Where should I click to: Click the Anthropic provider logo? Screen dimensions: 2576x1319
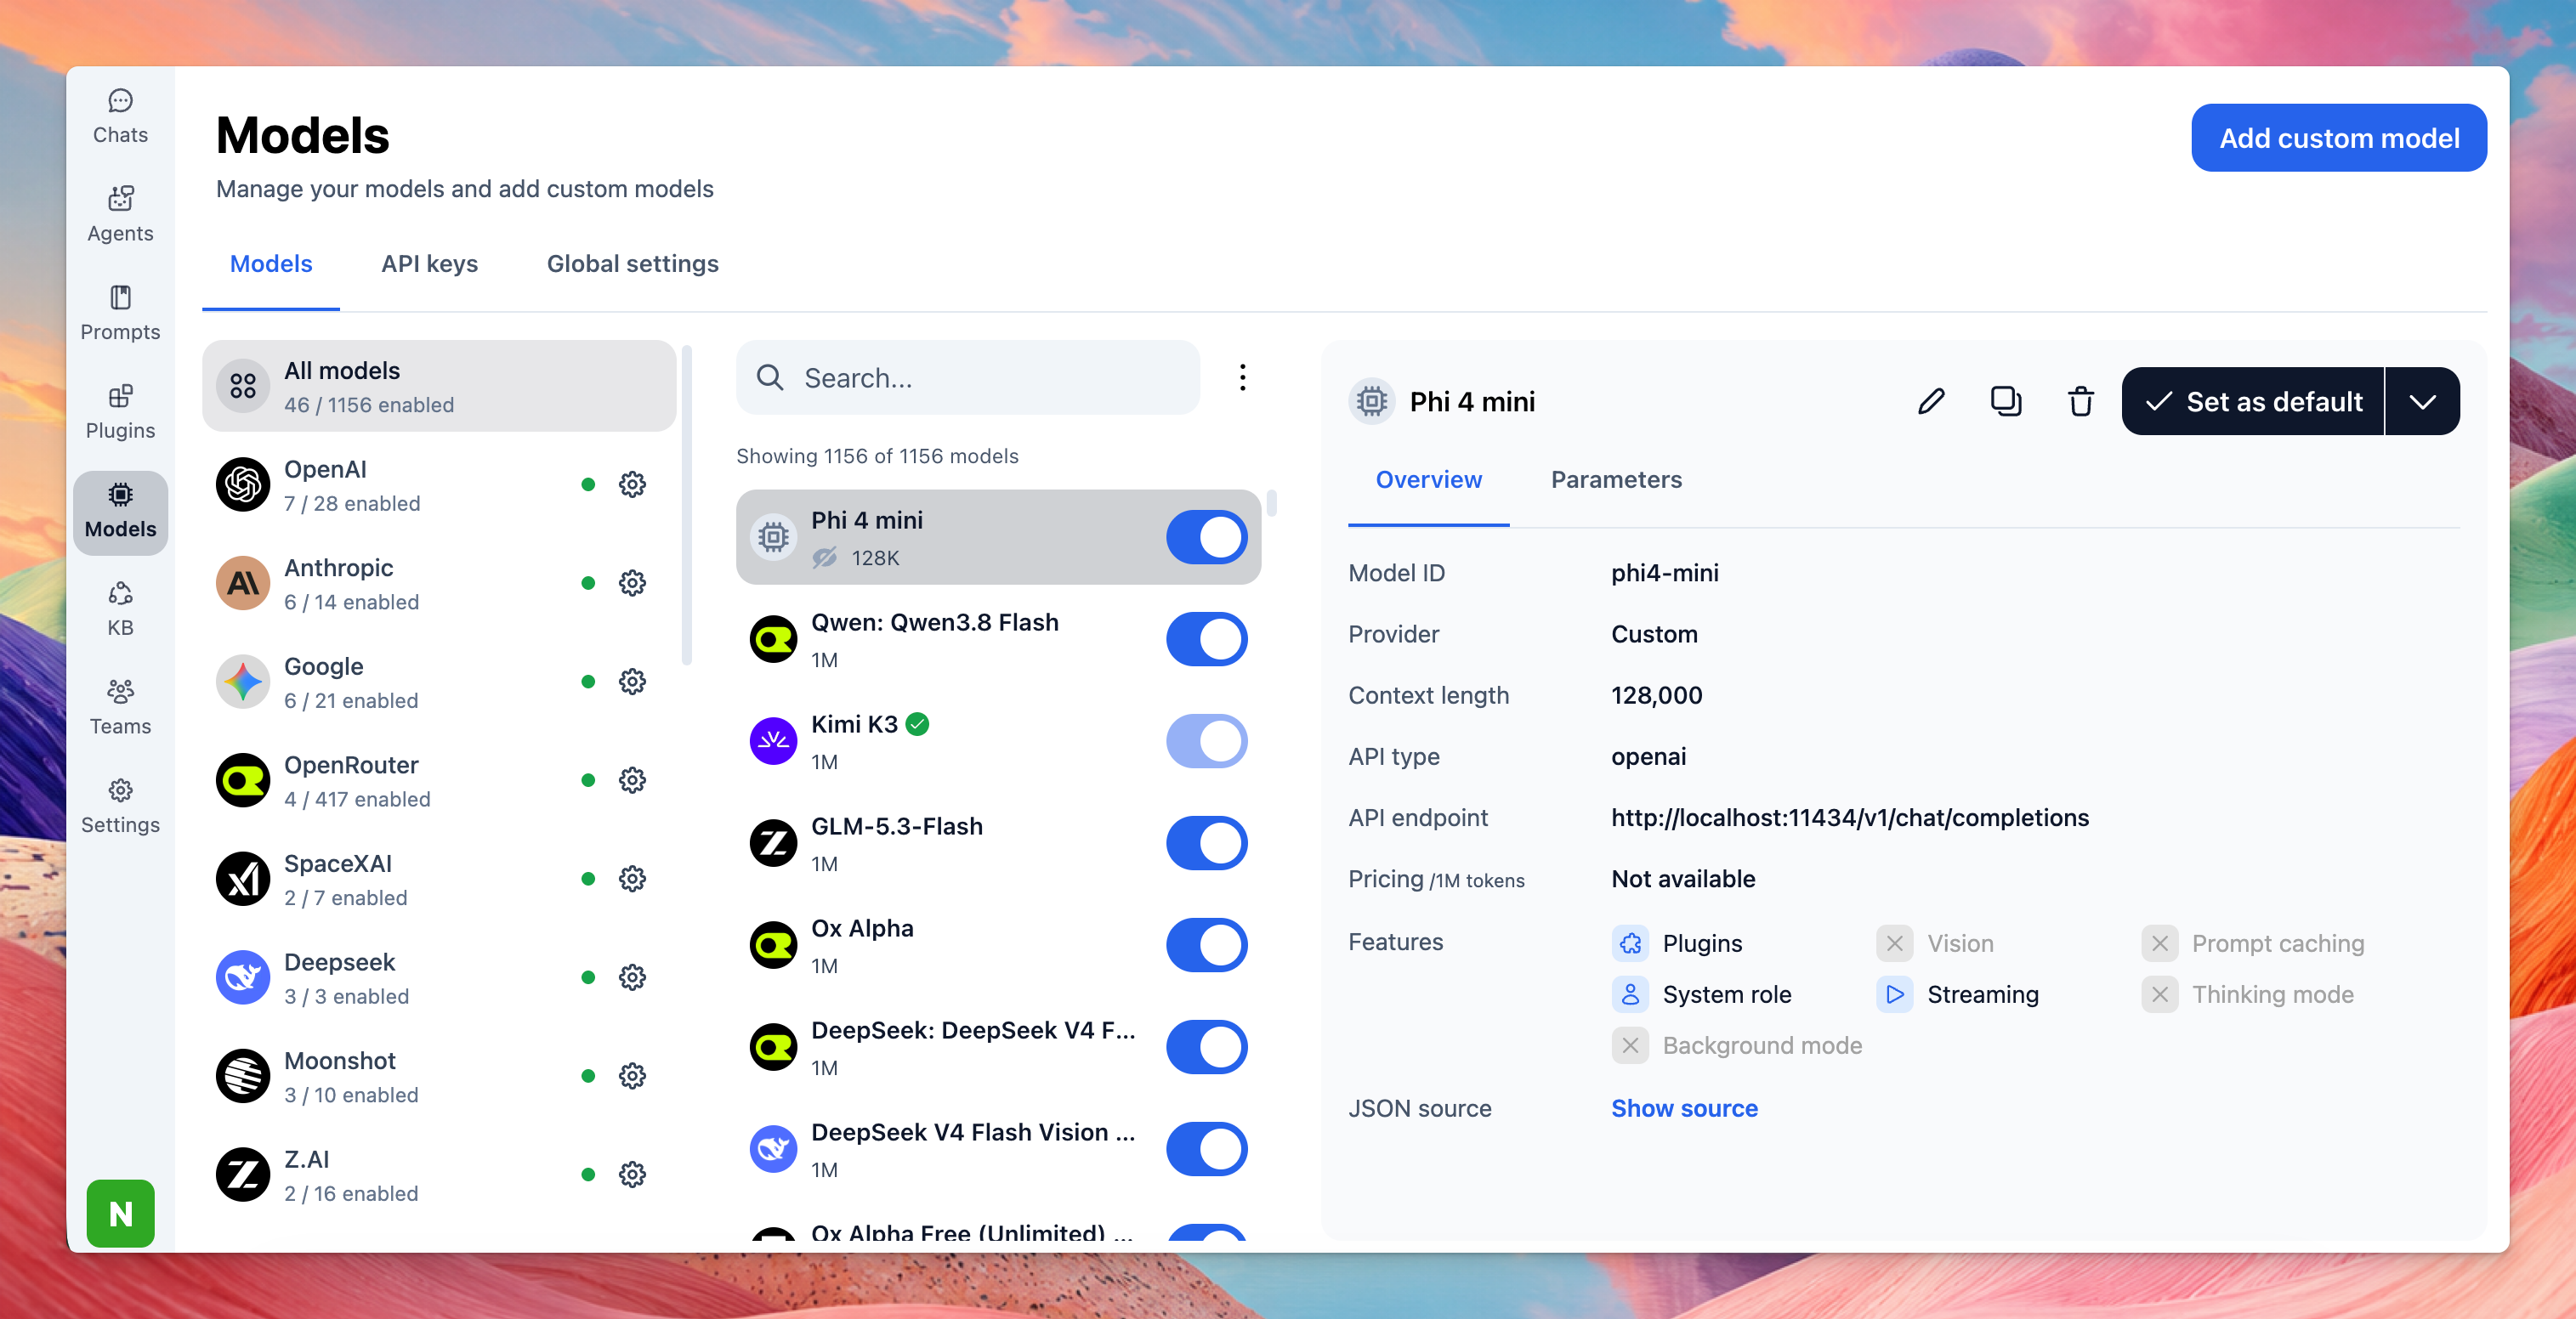click(x=243, y=583)
